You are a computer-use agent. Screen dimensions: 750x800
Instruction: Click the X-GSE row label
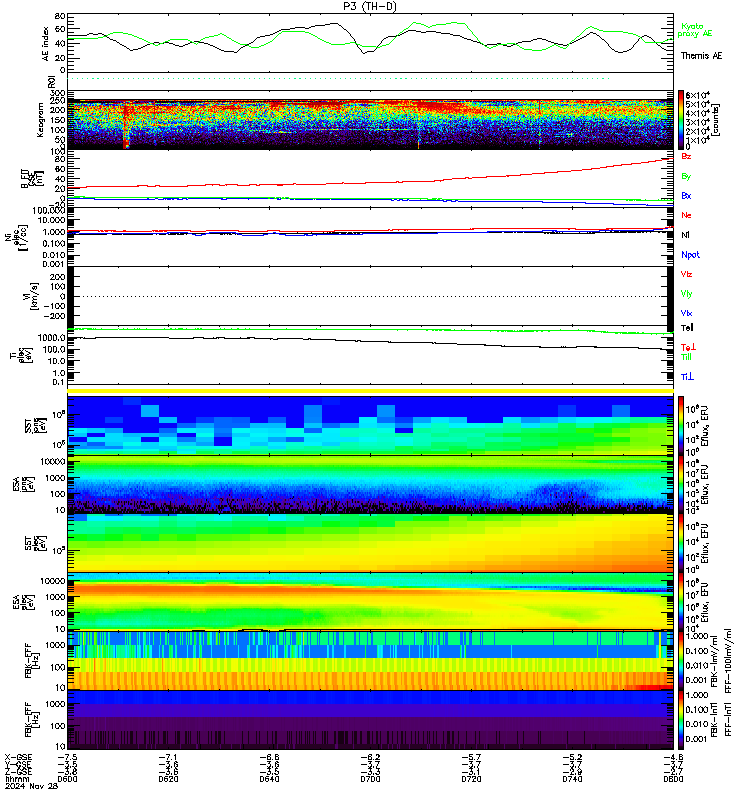click(x=18, y=758)
